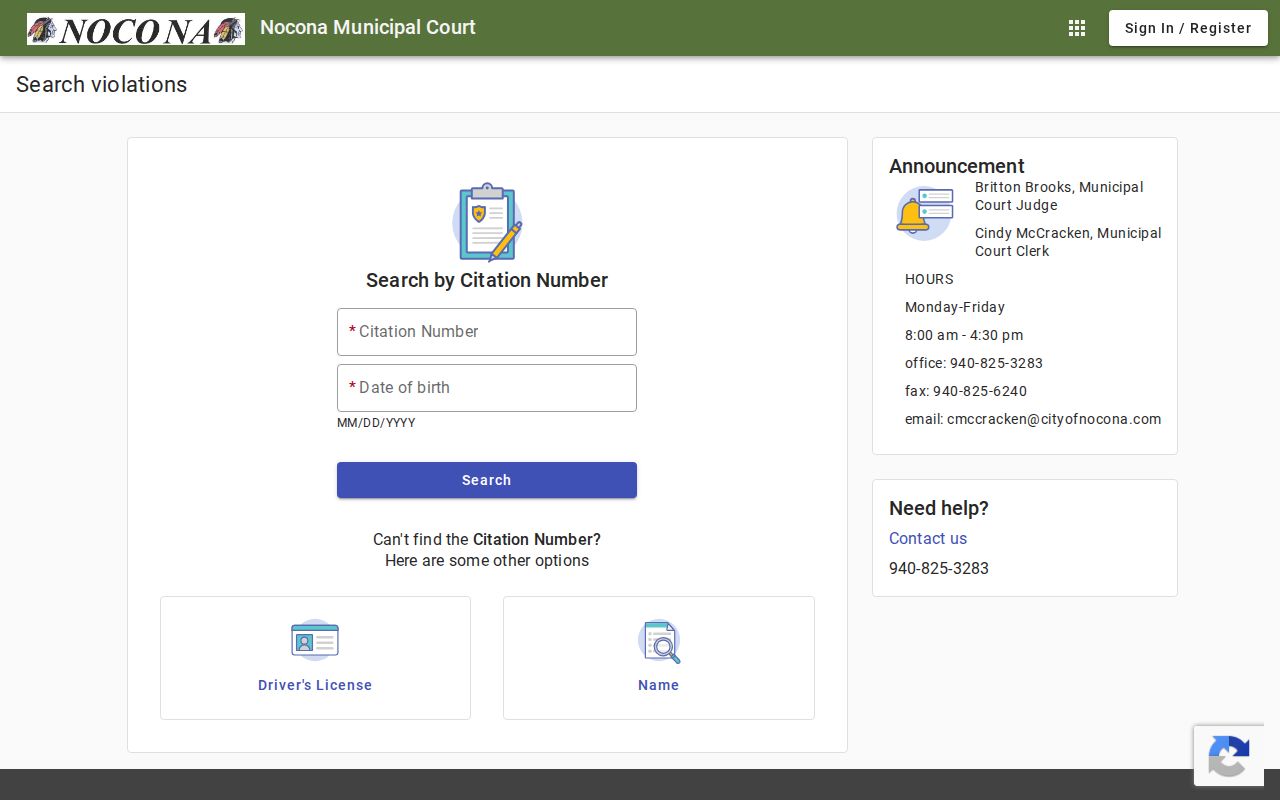The width and height of the screenshot is (1280, 800).
Task: Click the Nocona Municipal Court title
Action: point(368,28)
